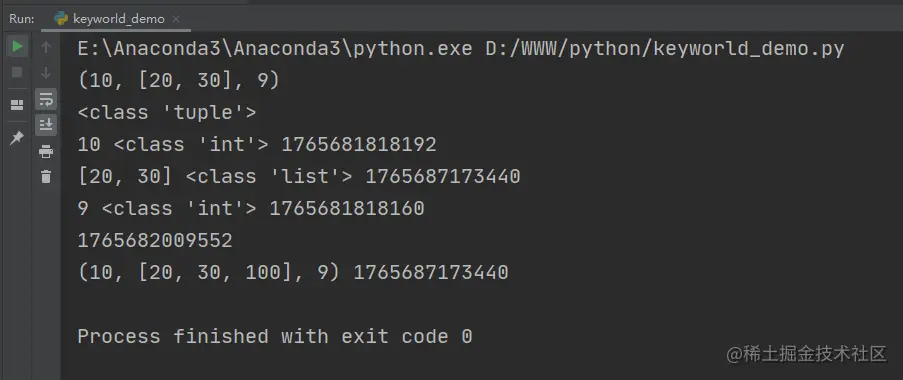Close the keyworld_demo run tab
The width and height of the screenshot is (903, 380).
pos(177,19)
